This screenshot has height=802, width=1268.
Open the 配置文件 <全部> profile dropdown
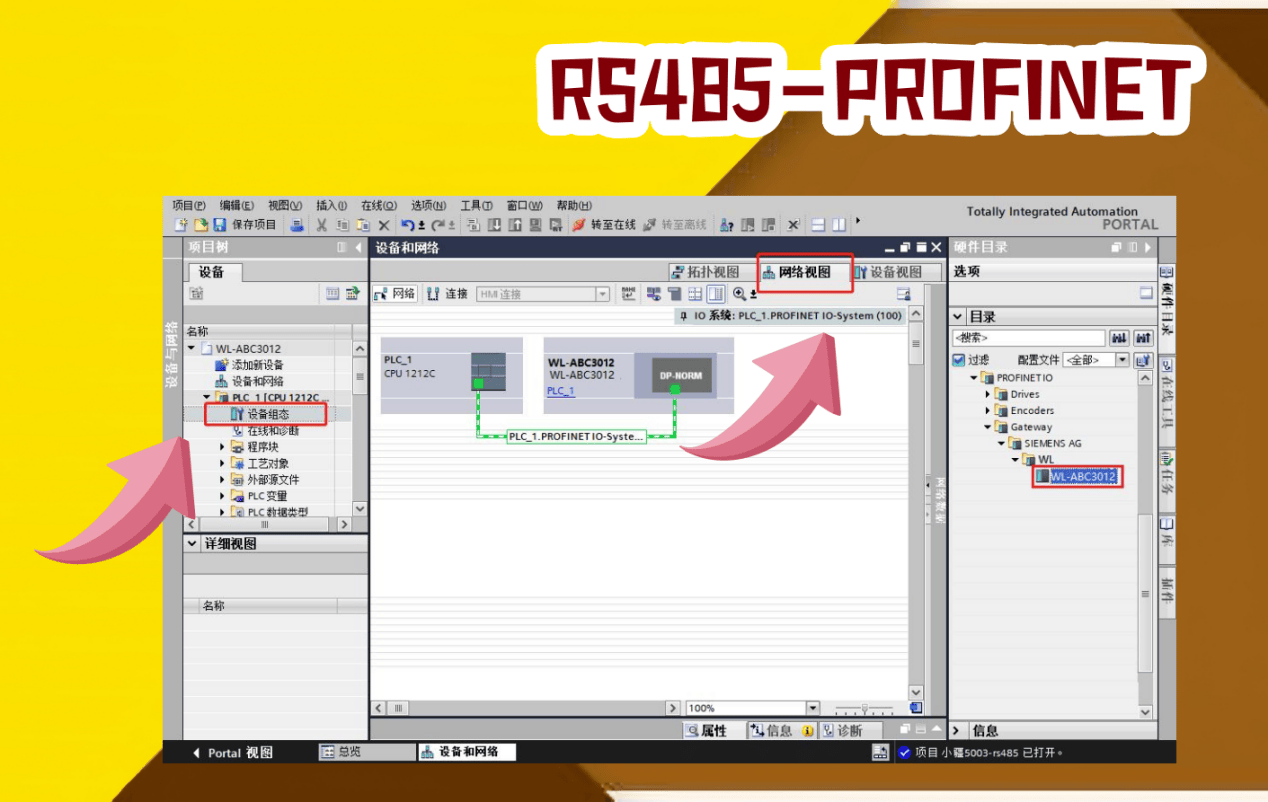[1122, 359]
